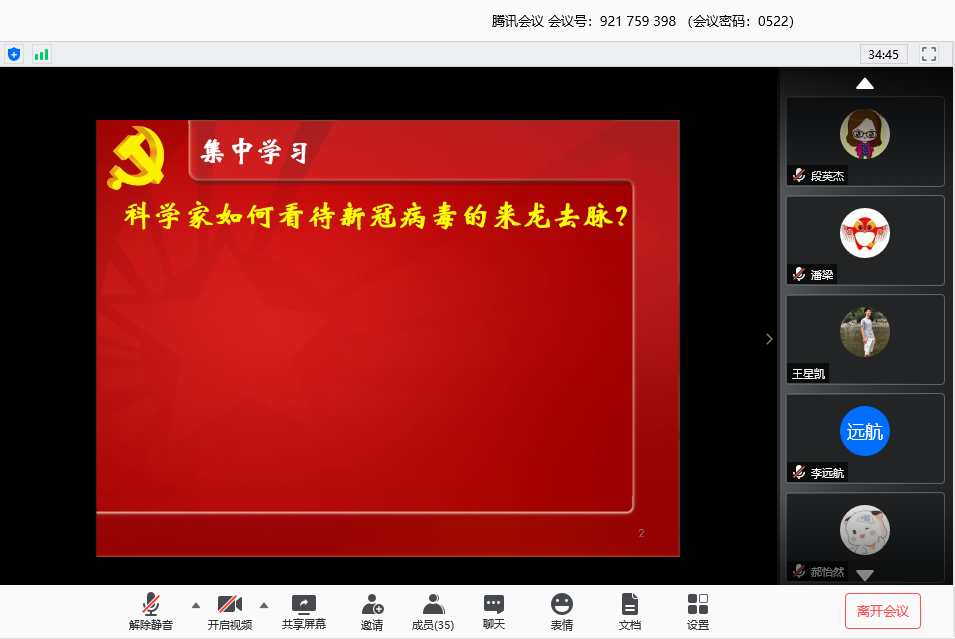The width and height of the screenshot is (955, 639).
Task: Open the 文档 documents icon
Action: (630, 610)
